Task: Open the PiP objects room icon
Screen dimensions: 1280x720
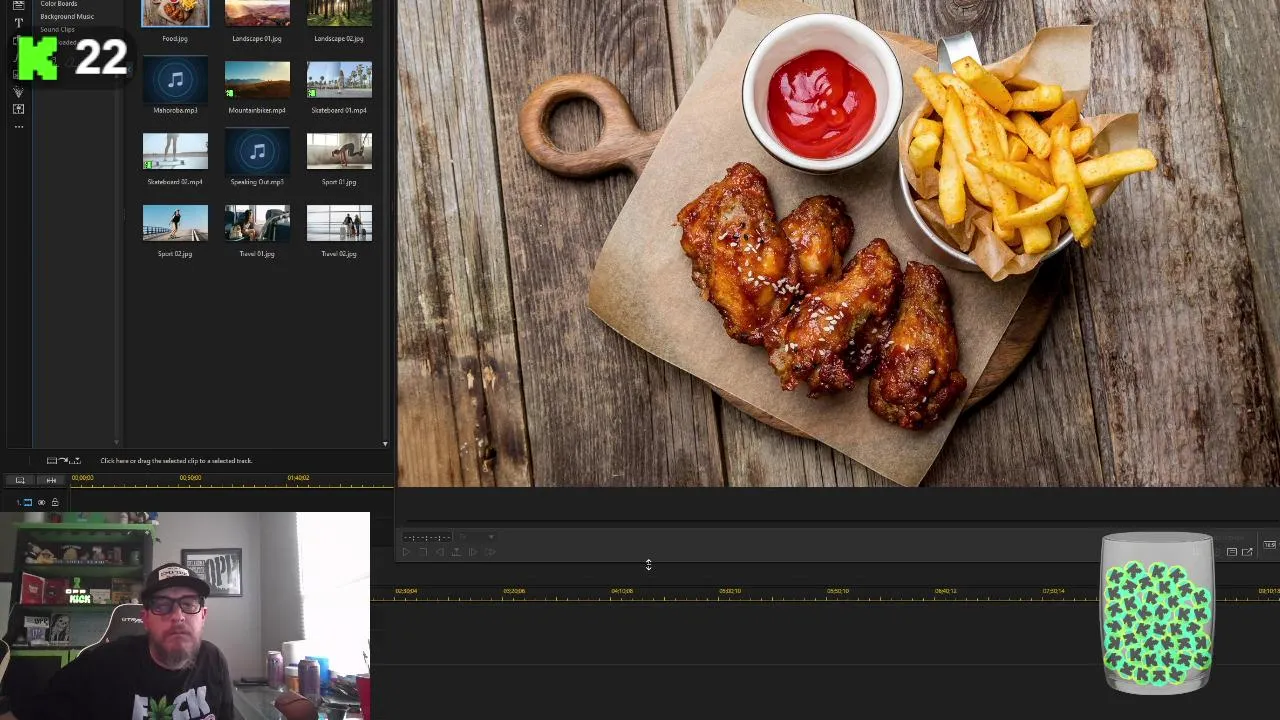Action: click(x=18, y=109)
